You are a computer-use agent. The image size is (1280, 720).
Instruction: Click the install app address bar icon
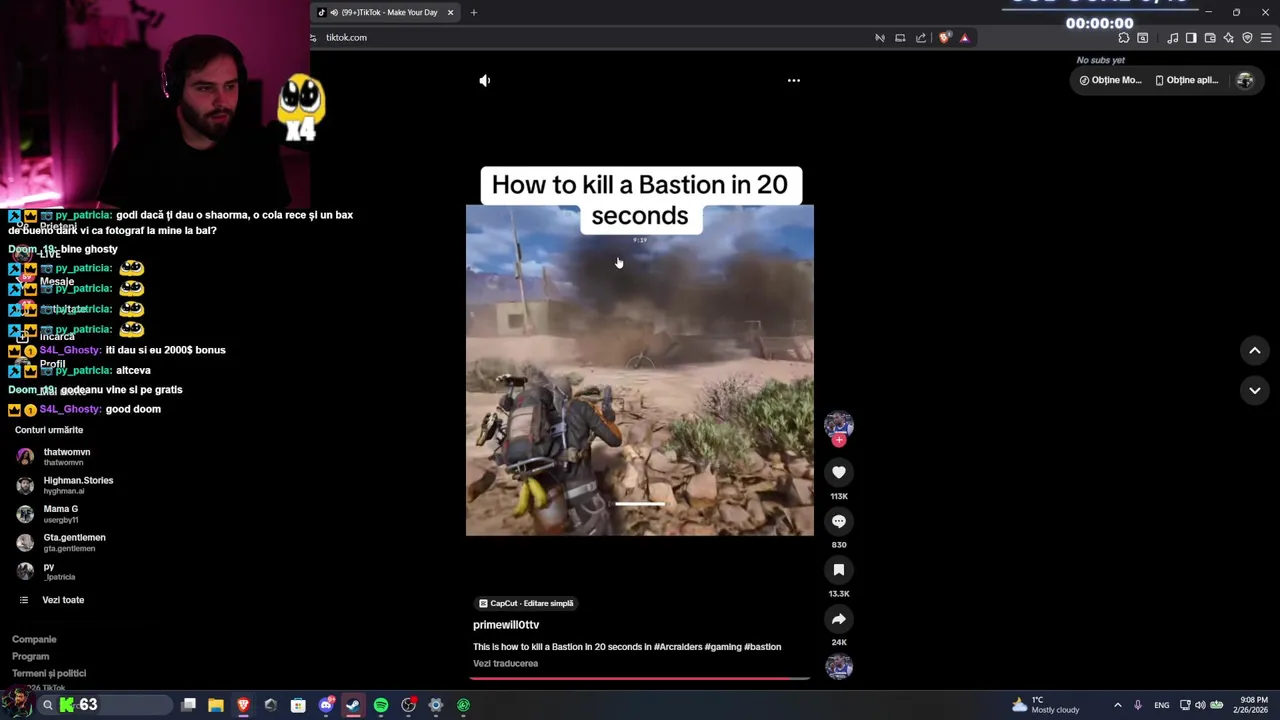click(900, 38)
